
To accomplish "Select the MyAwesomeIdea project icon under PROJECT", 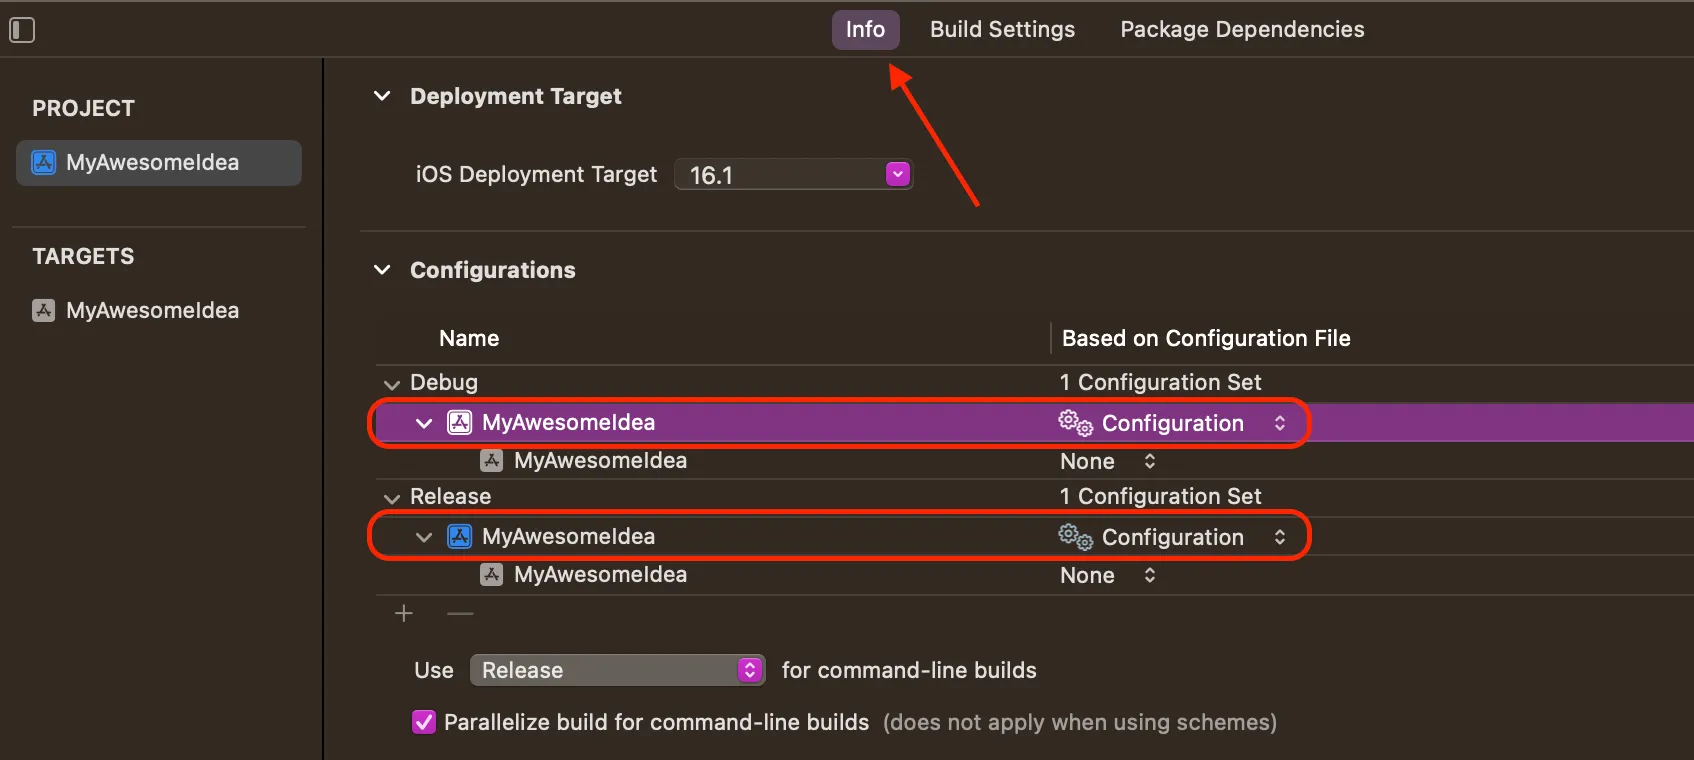I will [42, 162].
